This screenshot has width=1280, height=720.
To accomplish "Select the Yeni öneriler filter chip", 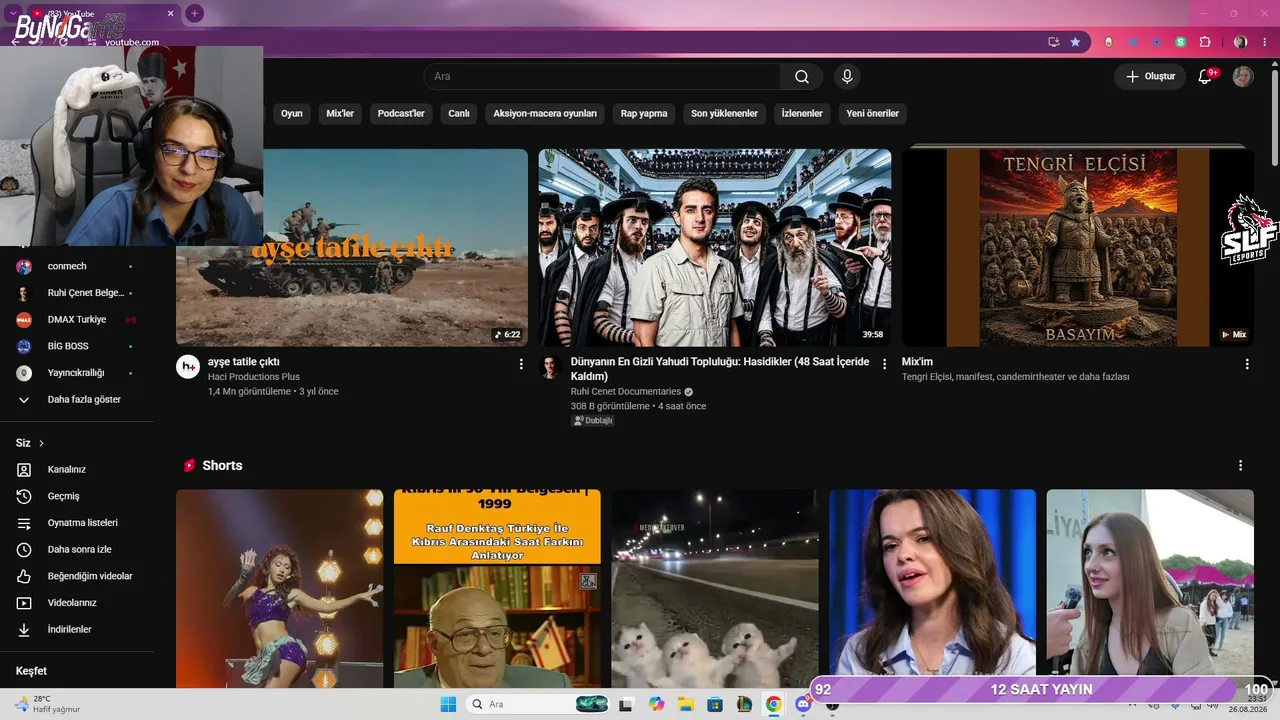I will 873,114.
